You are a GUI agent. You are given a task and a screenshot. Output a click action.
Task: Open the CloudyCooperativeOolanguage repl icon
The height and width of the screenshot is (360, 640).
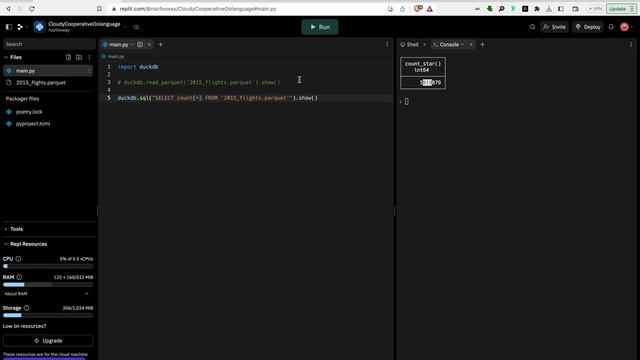click(40, 27)
